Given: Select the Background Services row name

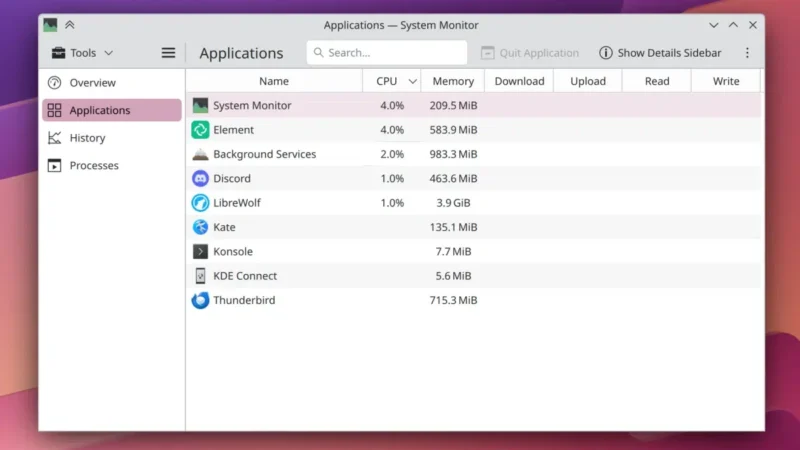Looking at the screenshot, I should pyautogui.click(x=264, y=154).
